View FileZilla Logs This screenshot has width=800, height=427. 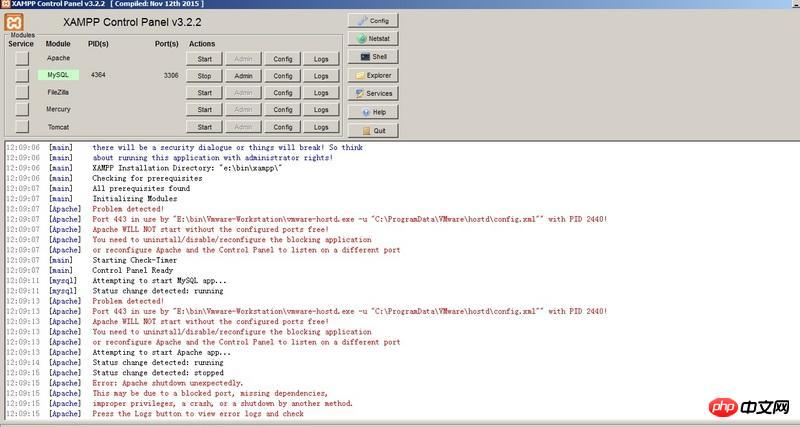click(321, 93)
